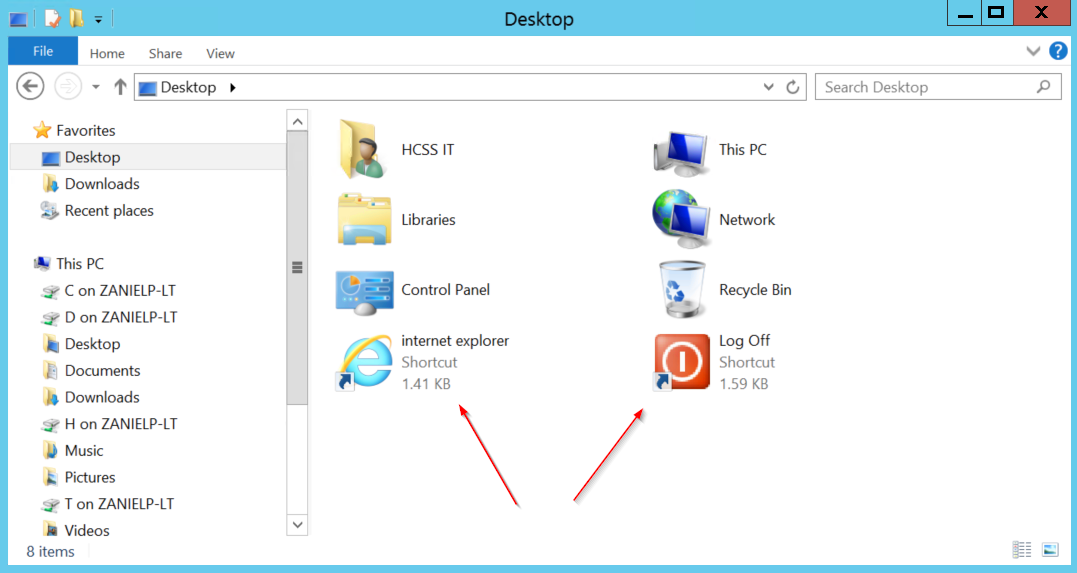Screen dimensions: 1077x573
Task: Refresh the Desktop folder view
Action: 792,87
